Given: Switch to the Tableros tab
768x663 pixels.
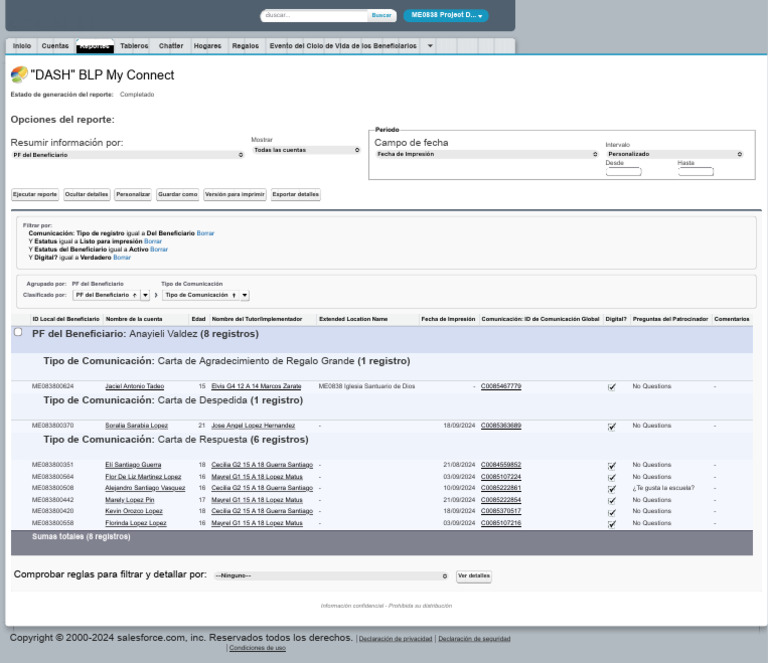Looking at the screenshot, I should [x=134, y=46].
